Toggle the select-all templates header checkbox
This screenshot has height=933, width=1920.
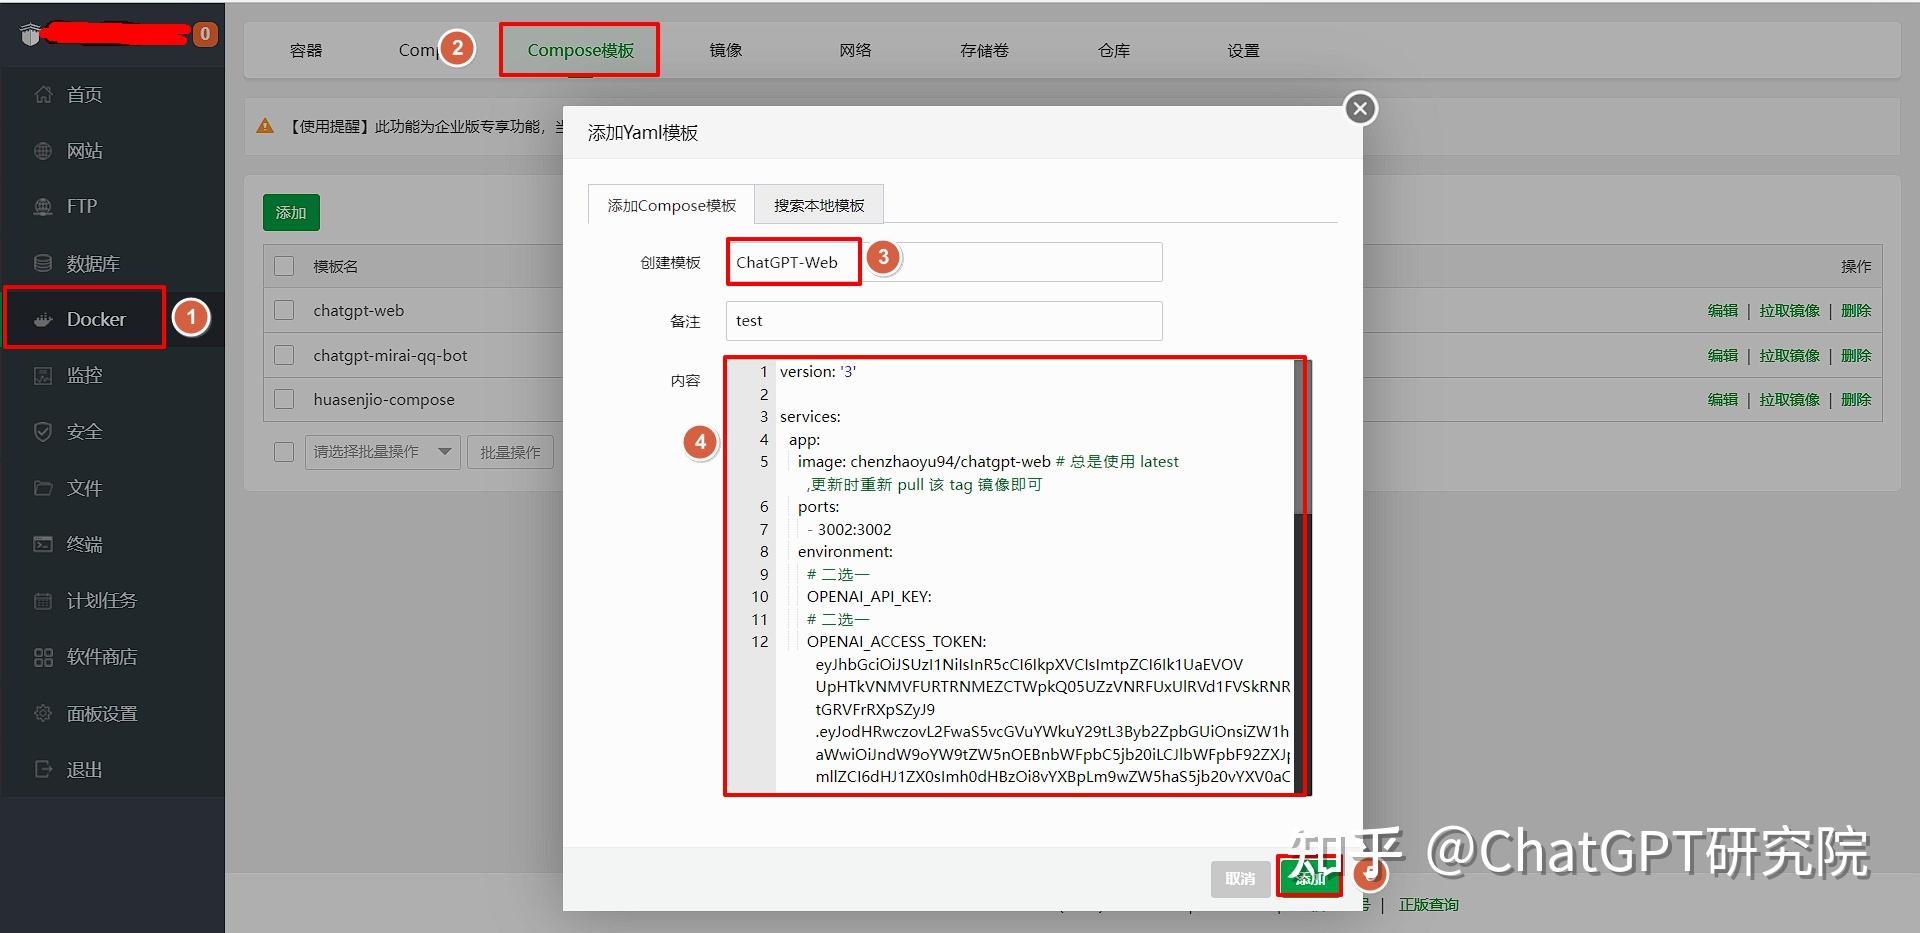[283, 266]
